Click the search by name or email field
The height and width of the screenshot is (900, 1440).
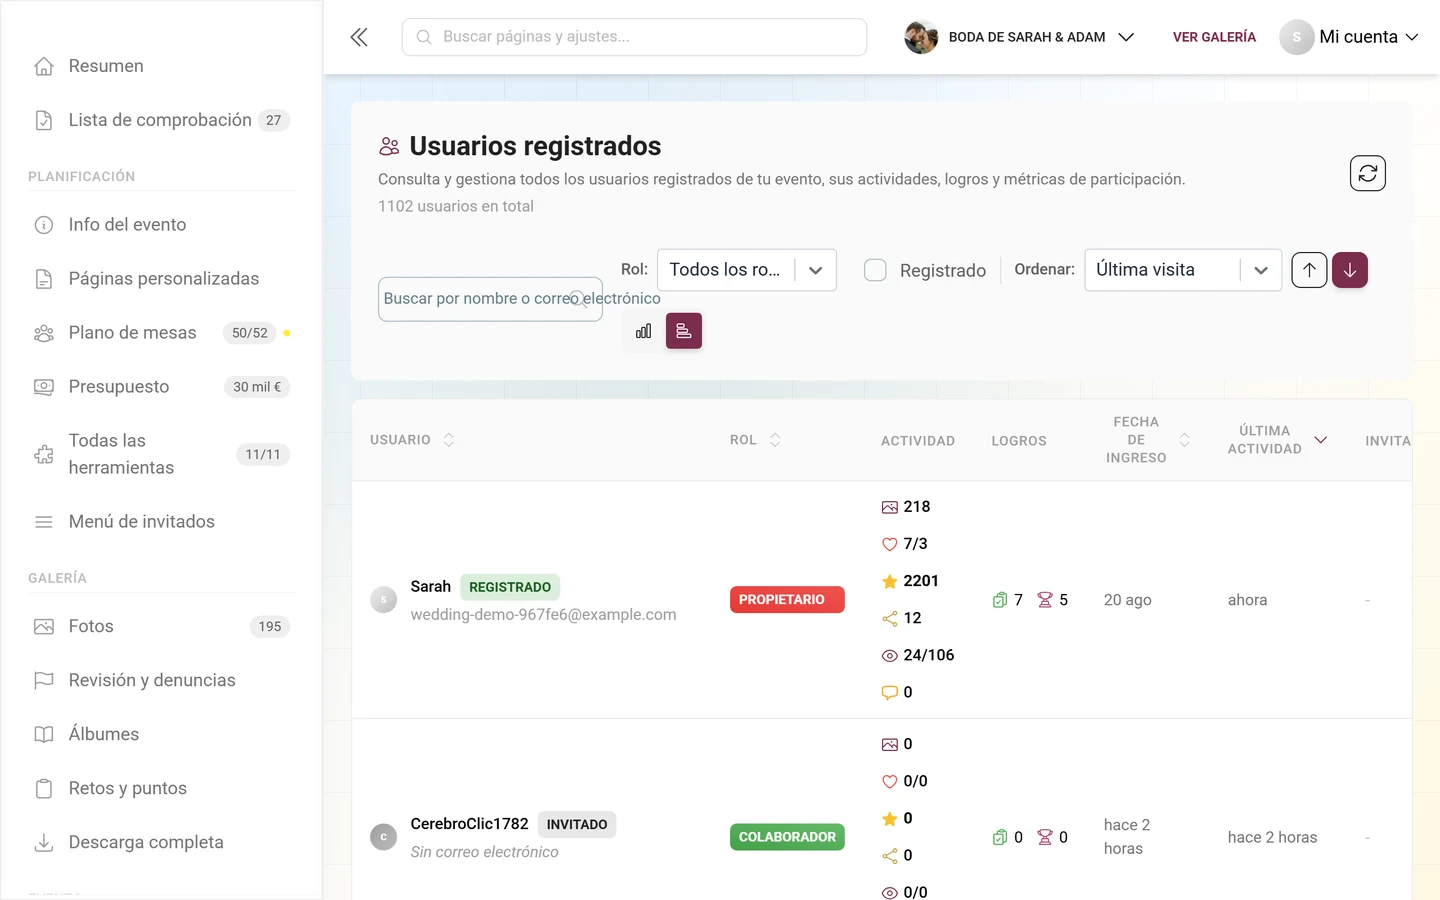click(x=490, y=299)
